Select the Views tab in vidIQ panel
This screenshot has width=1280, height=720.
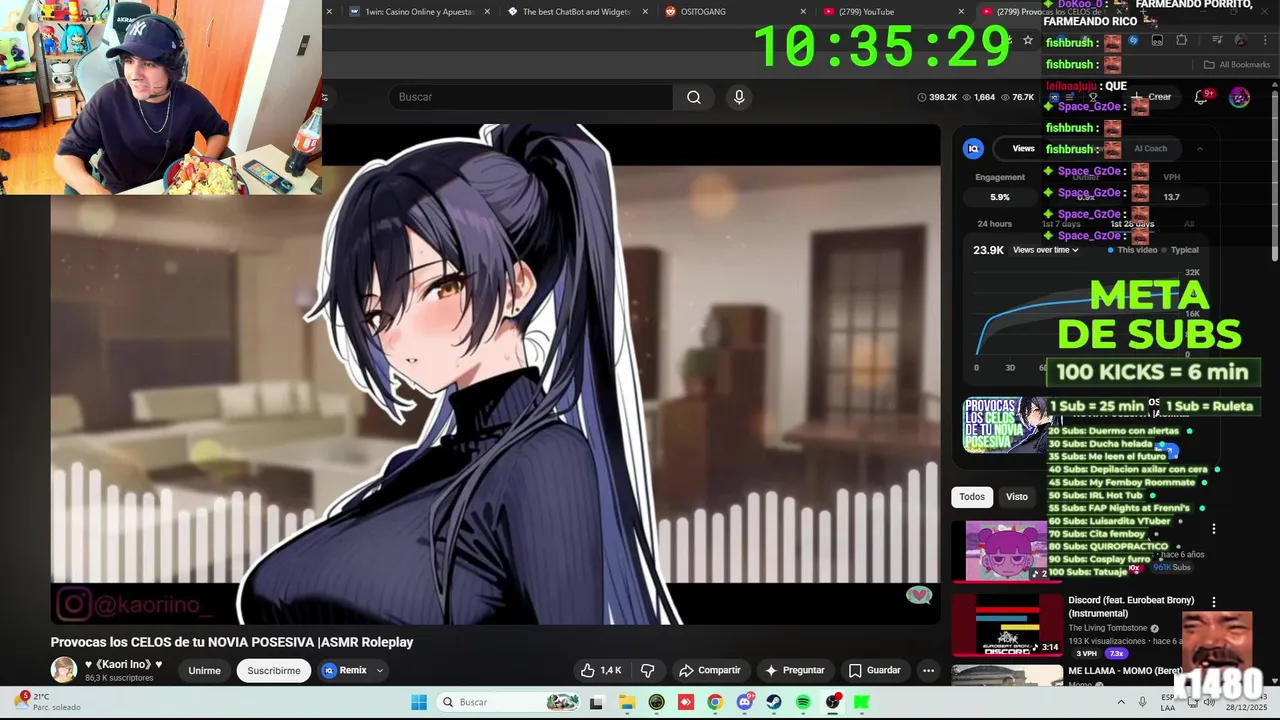[1023, 148]
